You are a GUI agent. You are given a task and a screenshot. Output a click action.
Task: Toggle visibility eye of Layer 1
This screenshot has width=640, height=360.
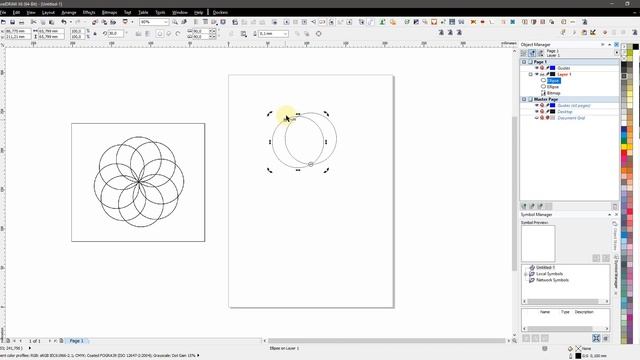(537, 74)
